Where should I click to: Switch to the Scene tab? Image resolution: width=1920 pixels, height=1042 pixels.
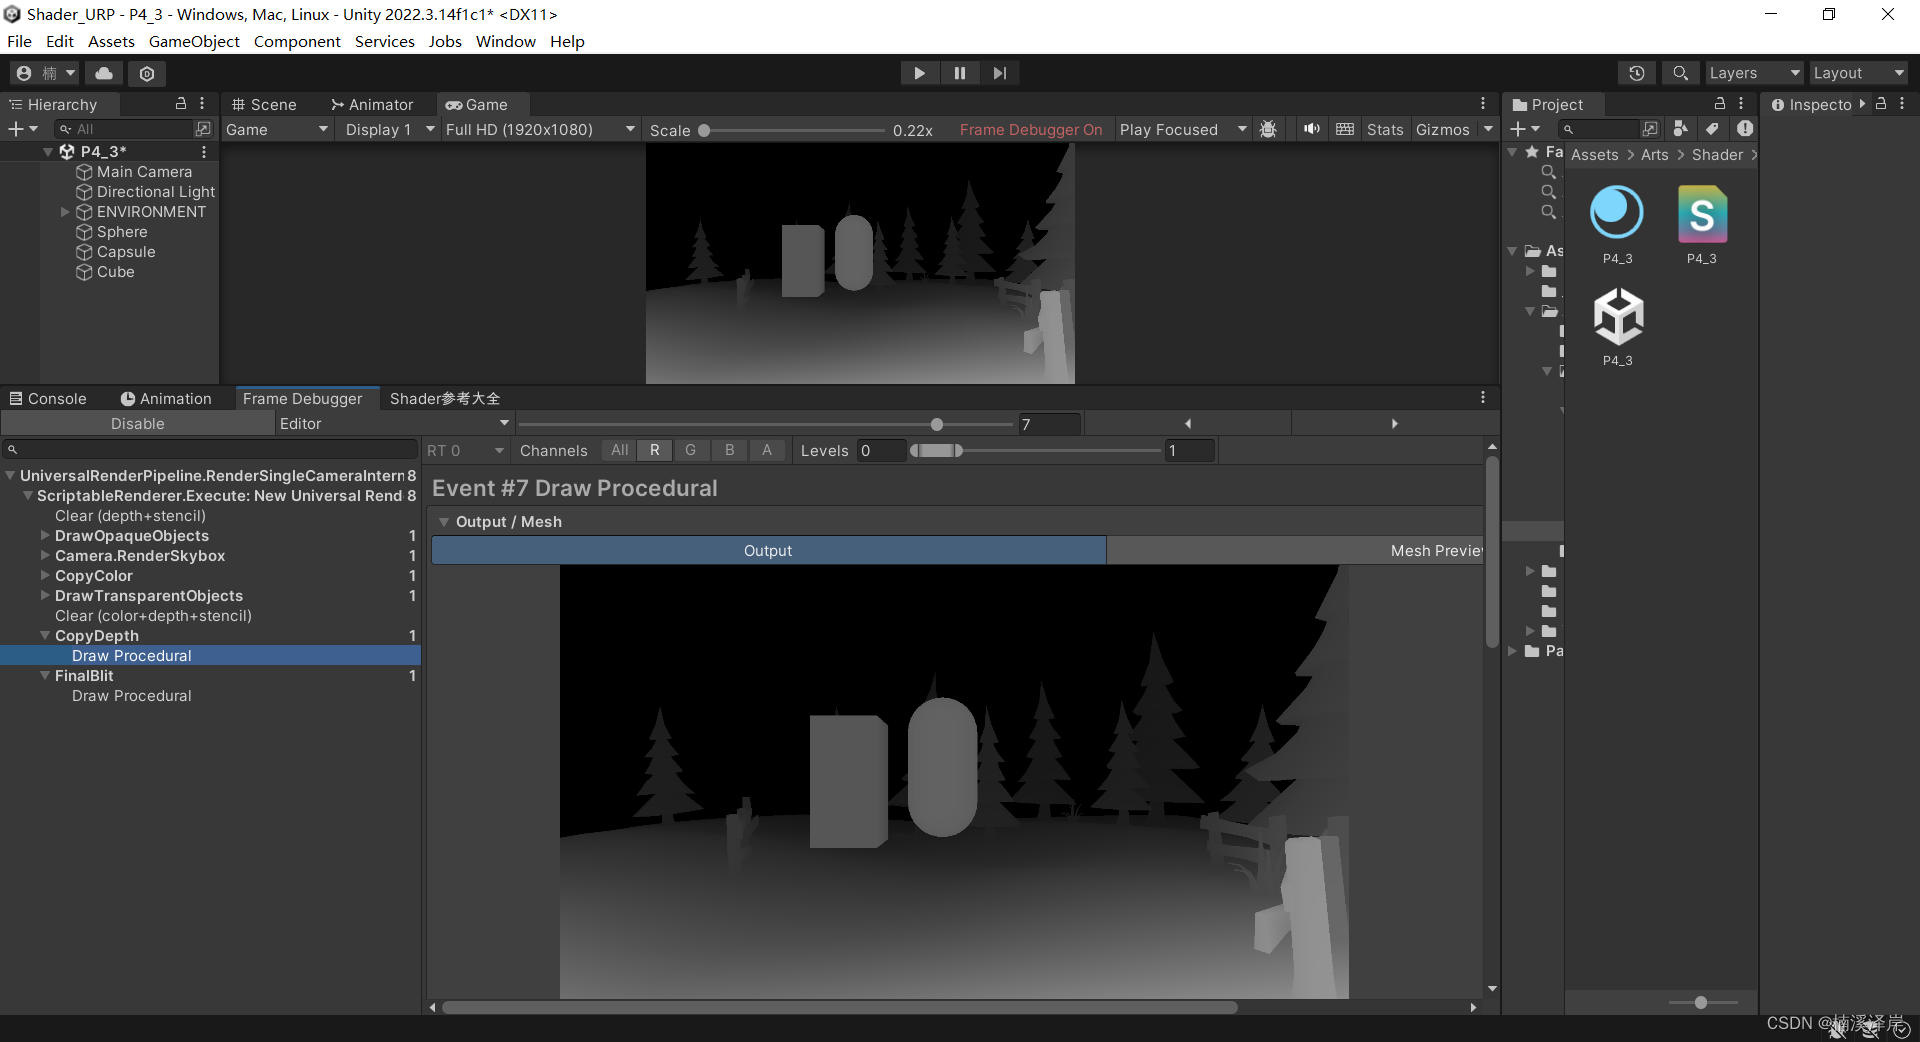pyautogui.click(x=264, y=104)
